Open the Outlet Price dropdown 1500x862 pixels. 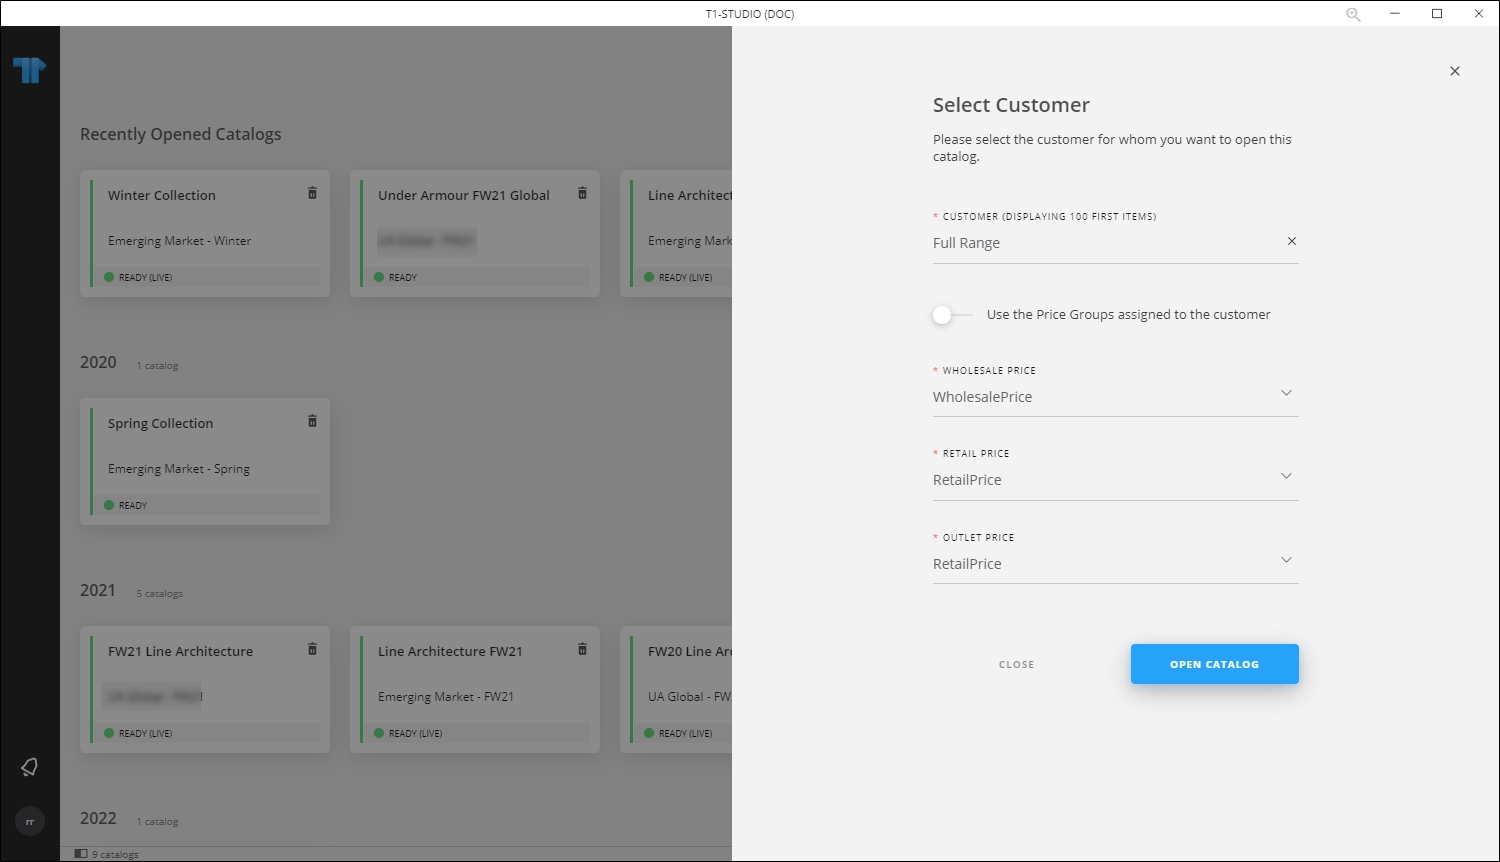[x=1286, y=560]
